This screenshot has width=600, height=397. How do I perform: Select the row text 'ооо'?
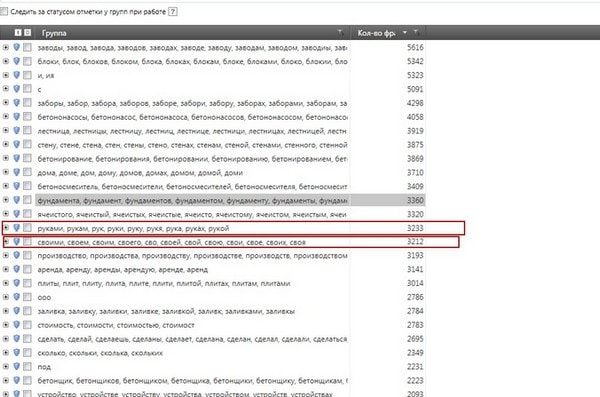point(44,297)
